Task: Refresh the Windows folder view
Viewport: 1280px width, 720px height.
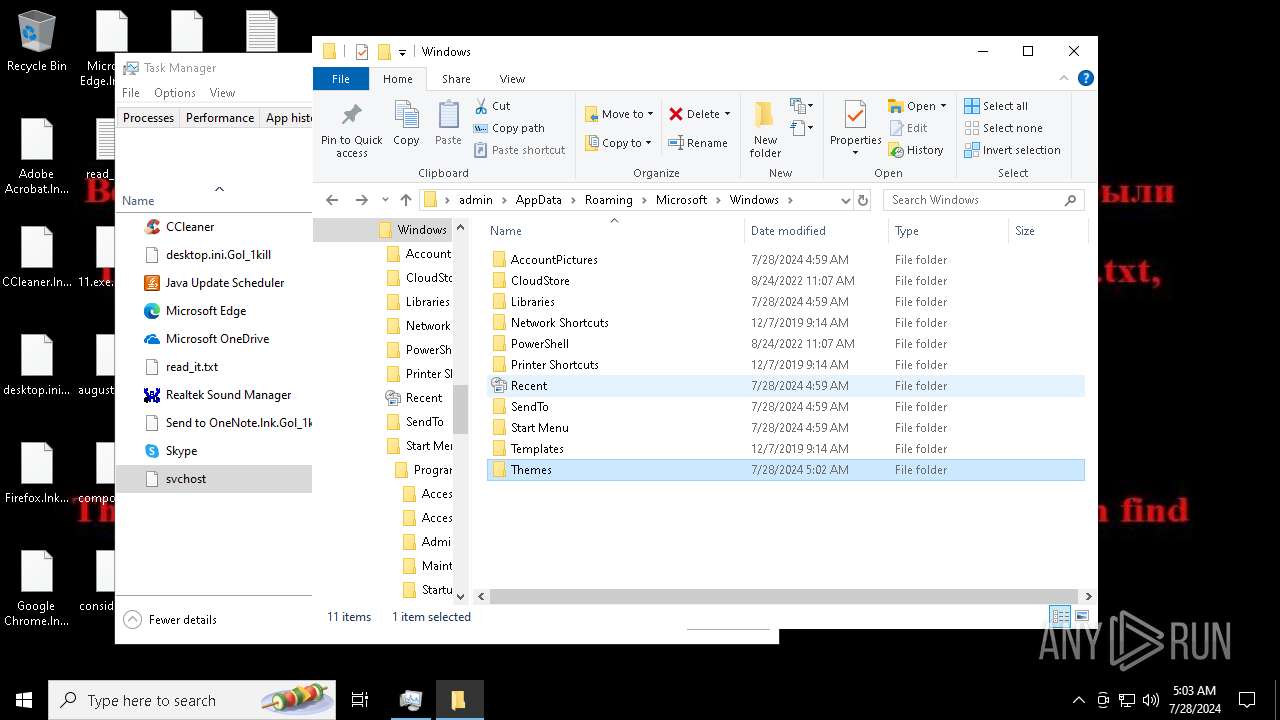Action: (x=863, y=200)
